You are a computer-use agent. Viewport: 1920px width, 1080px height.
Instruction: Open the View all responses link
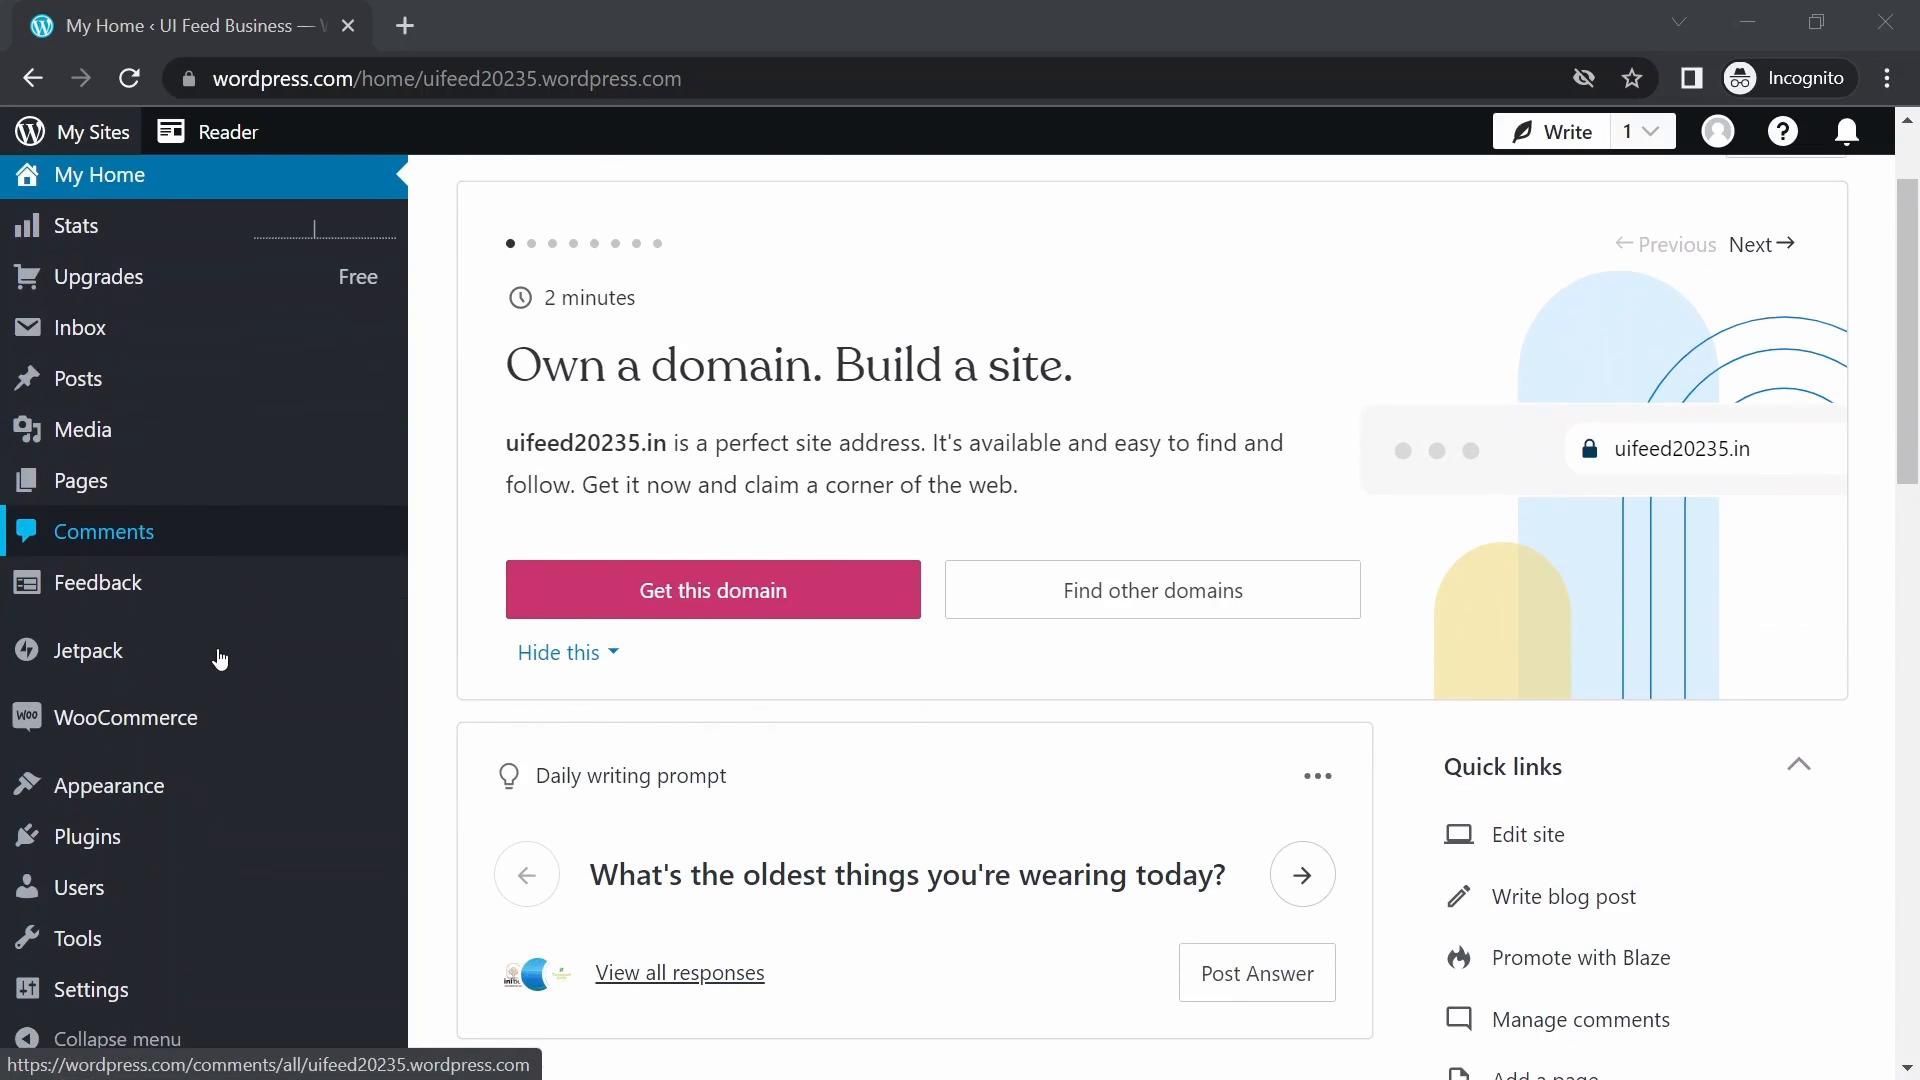[x=679, y=973]
